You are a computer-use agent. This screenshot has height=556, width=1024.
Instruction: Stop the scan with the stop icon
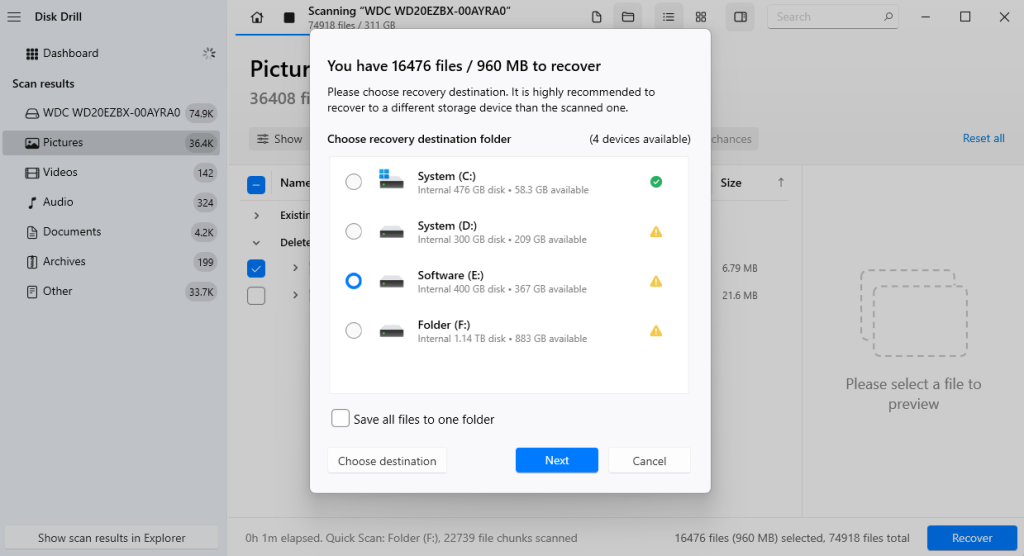pos(289,17)
